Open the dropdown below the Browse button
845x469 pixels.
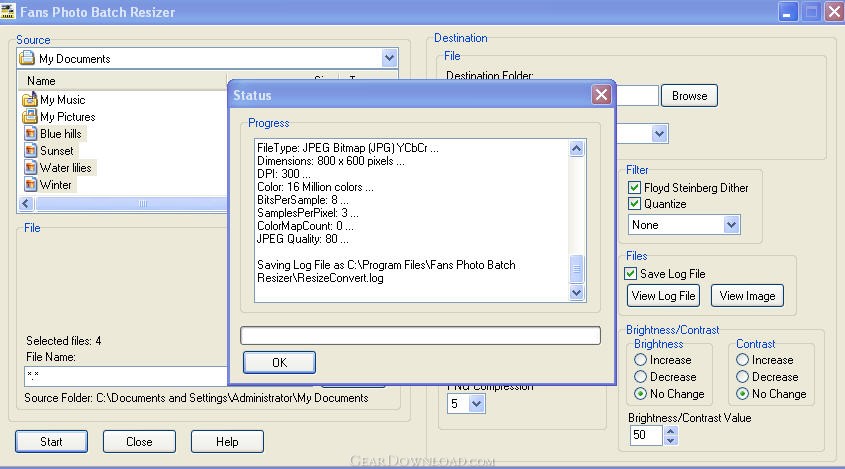coord(659,133)
